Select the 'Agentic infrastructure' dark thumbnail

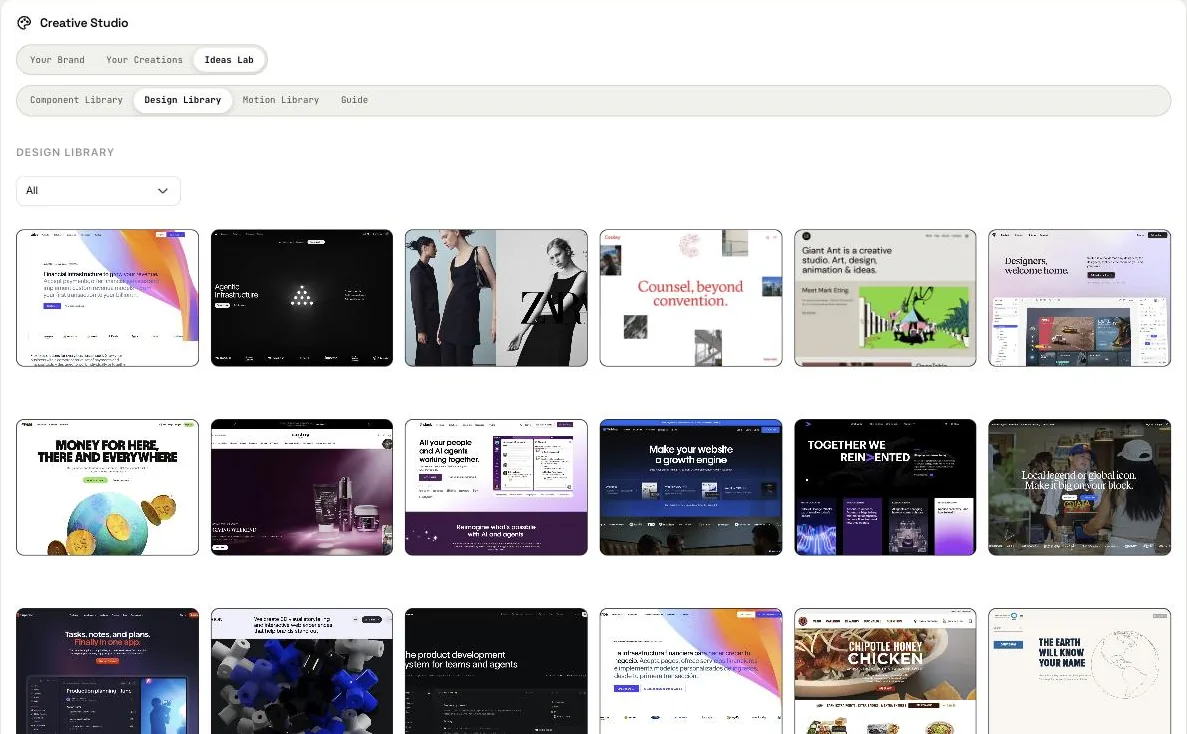(x=302, y=298)
